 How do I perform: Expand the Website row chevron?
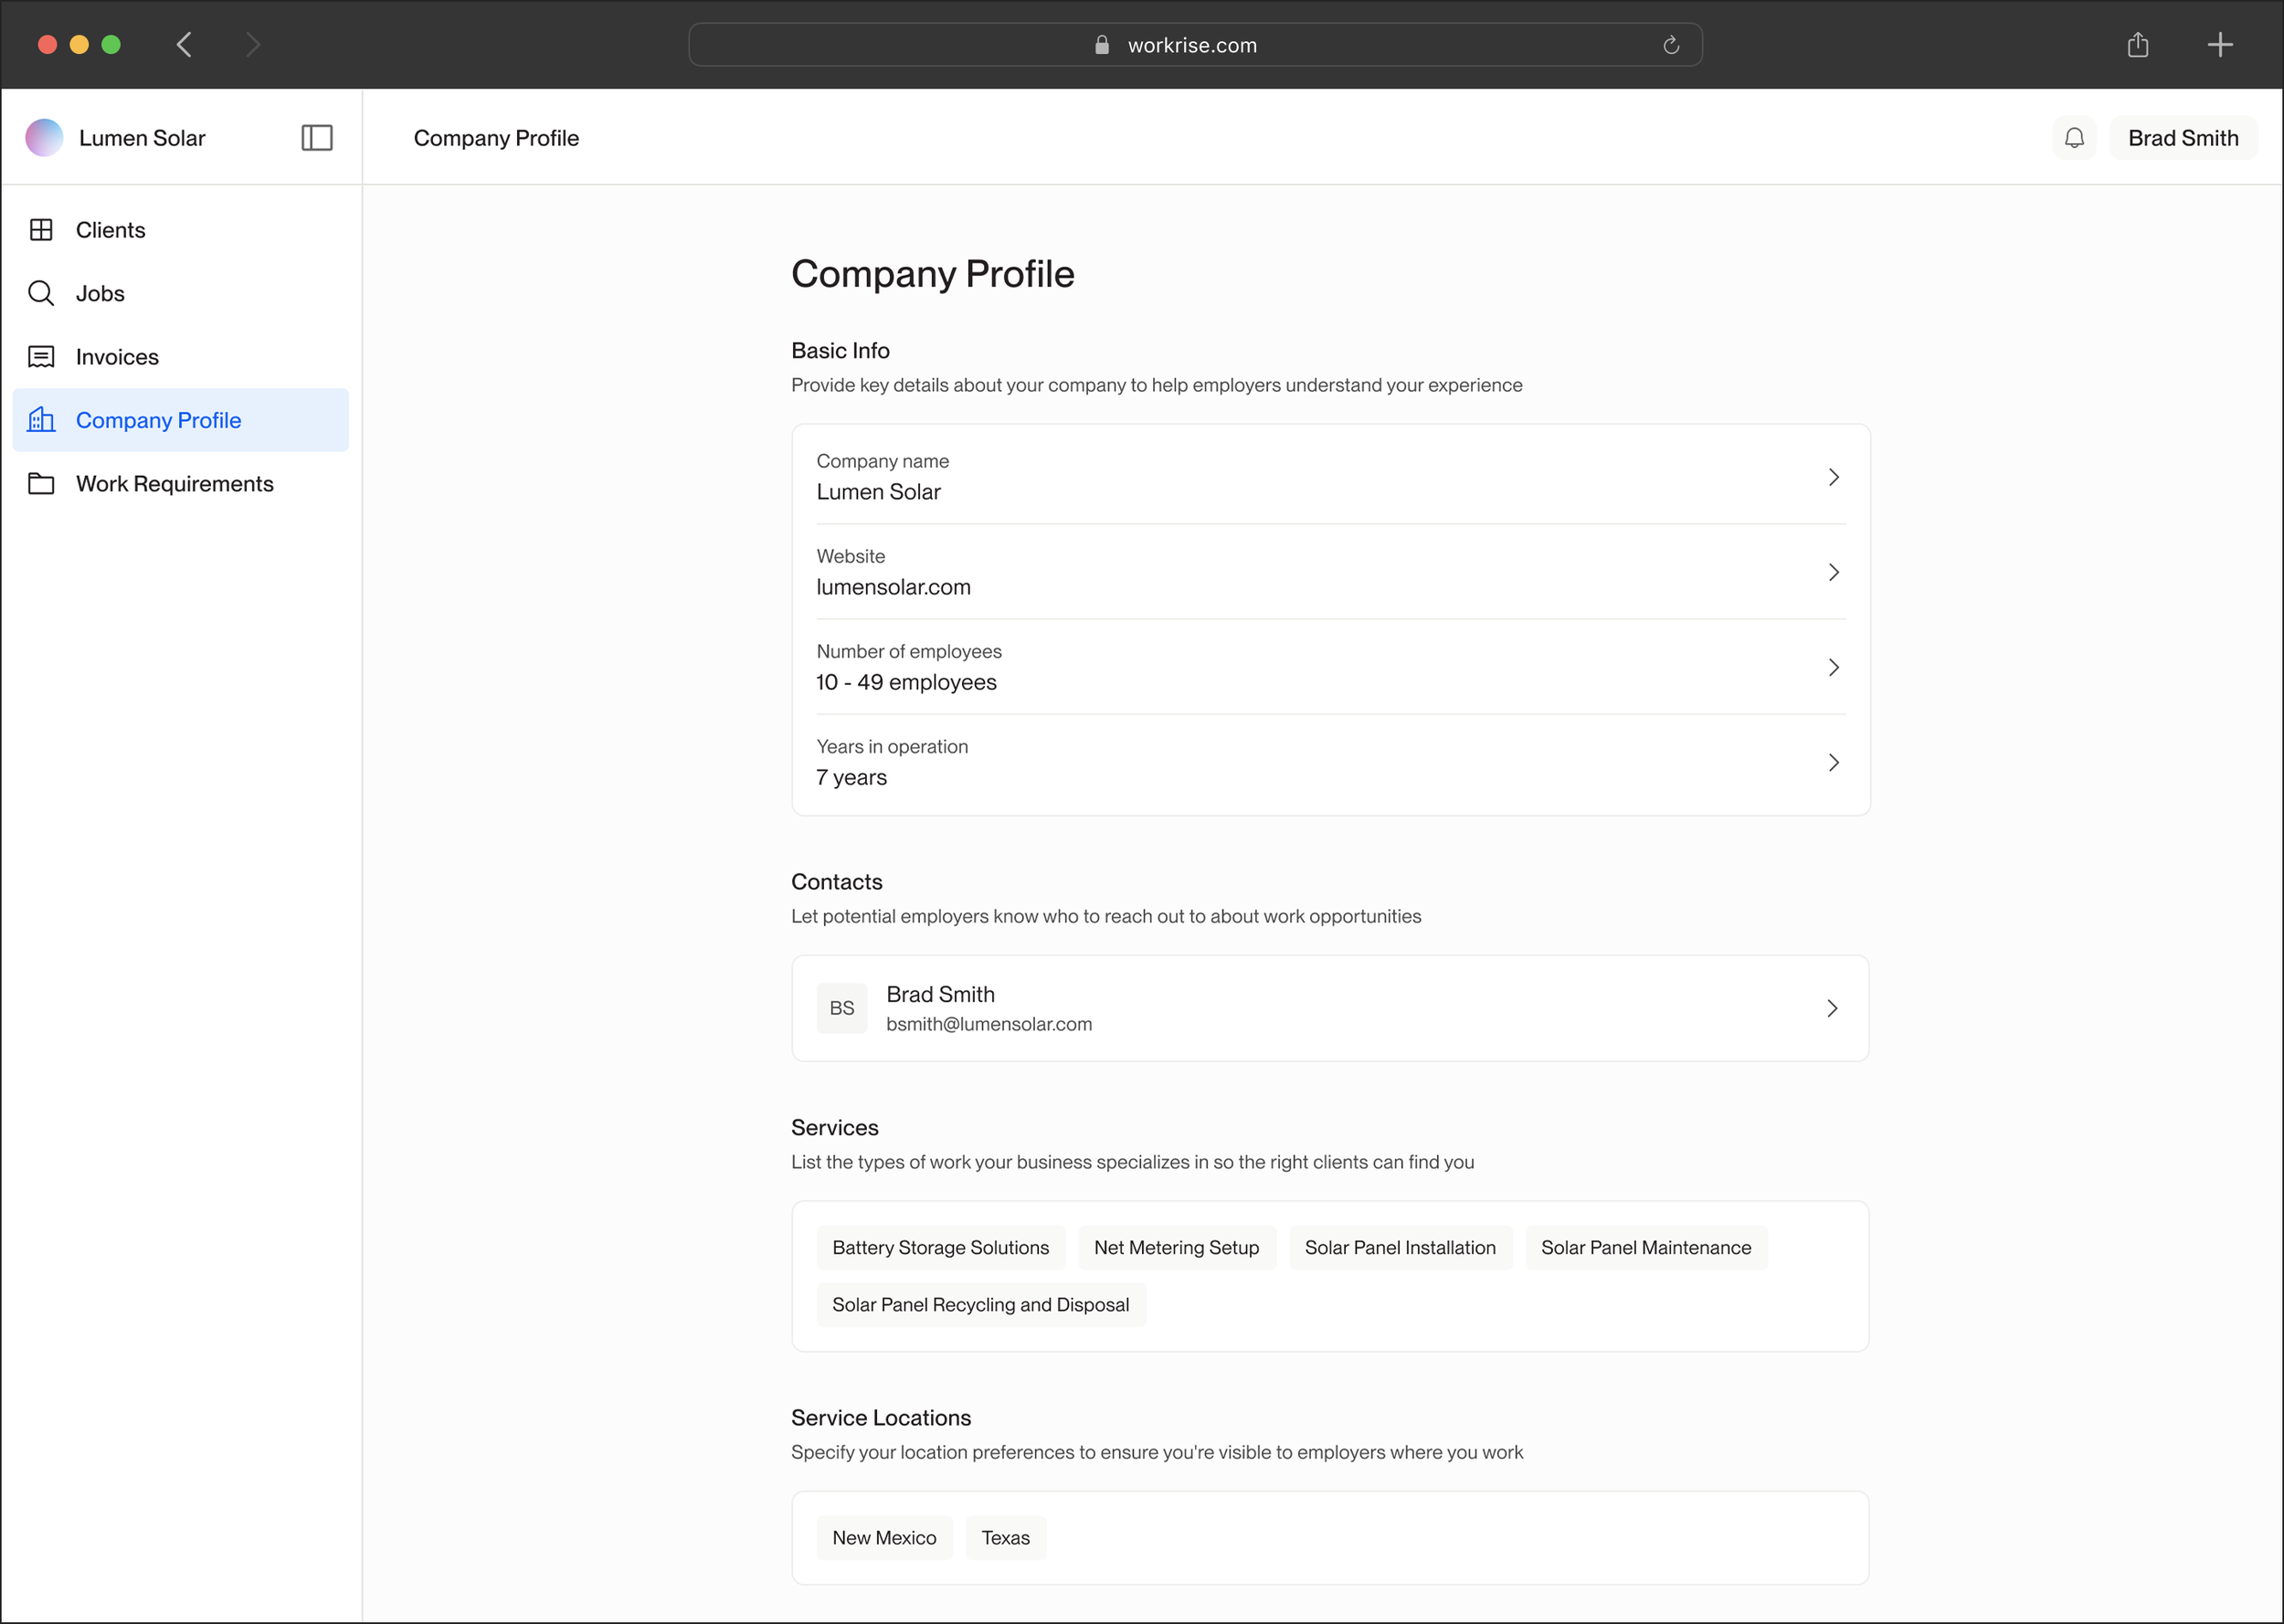tap(1833, 572)
